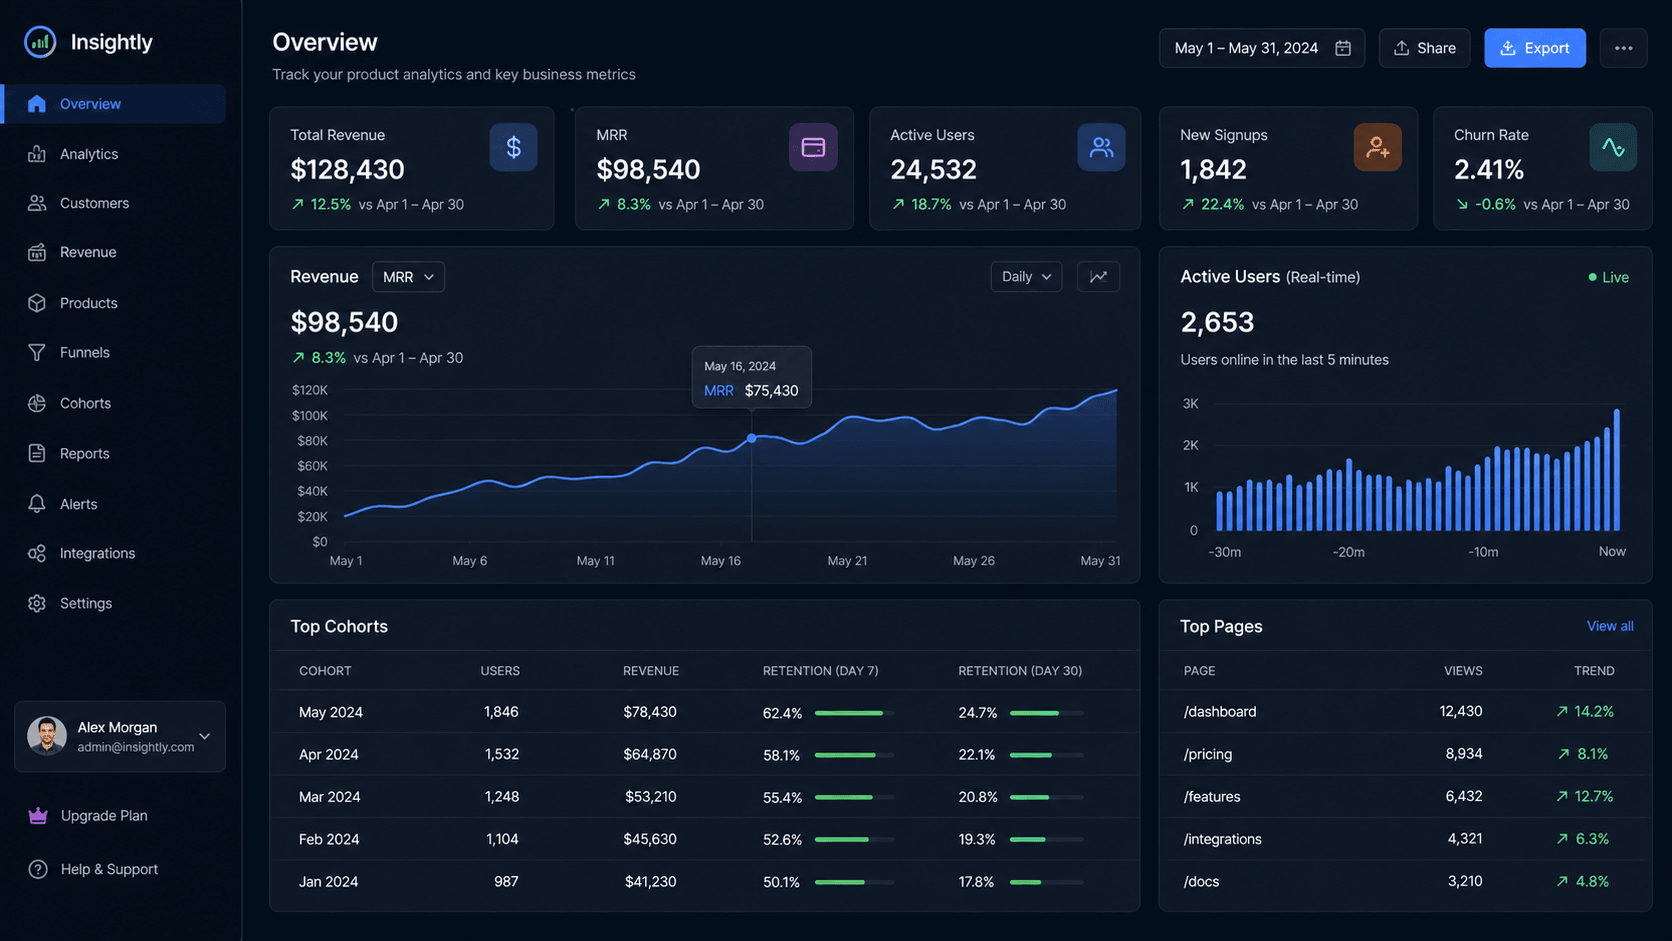Click the Total Revenue dollar icon
1672x941 pixels.
pyautogui.click(x=514, y=147)
